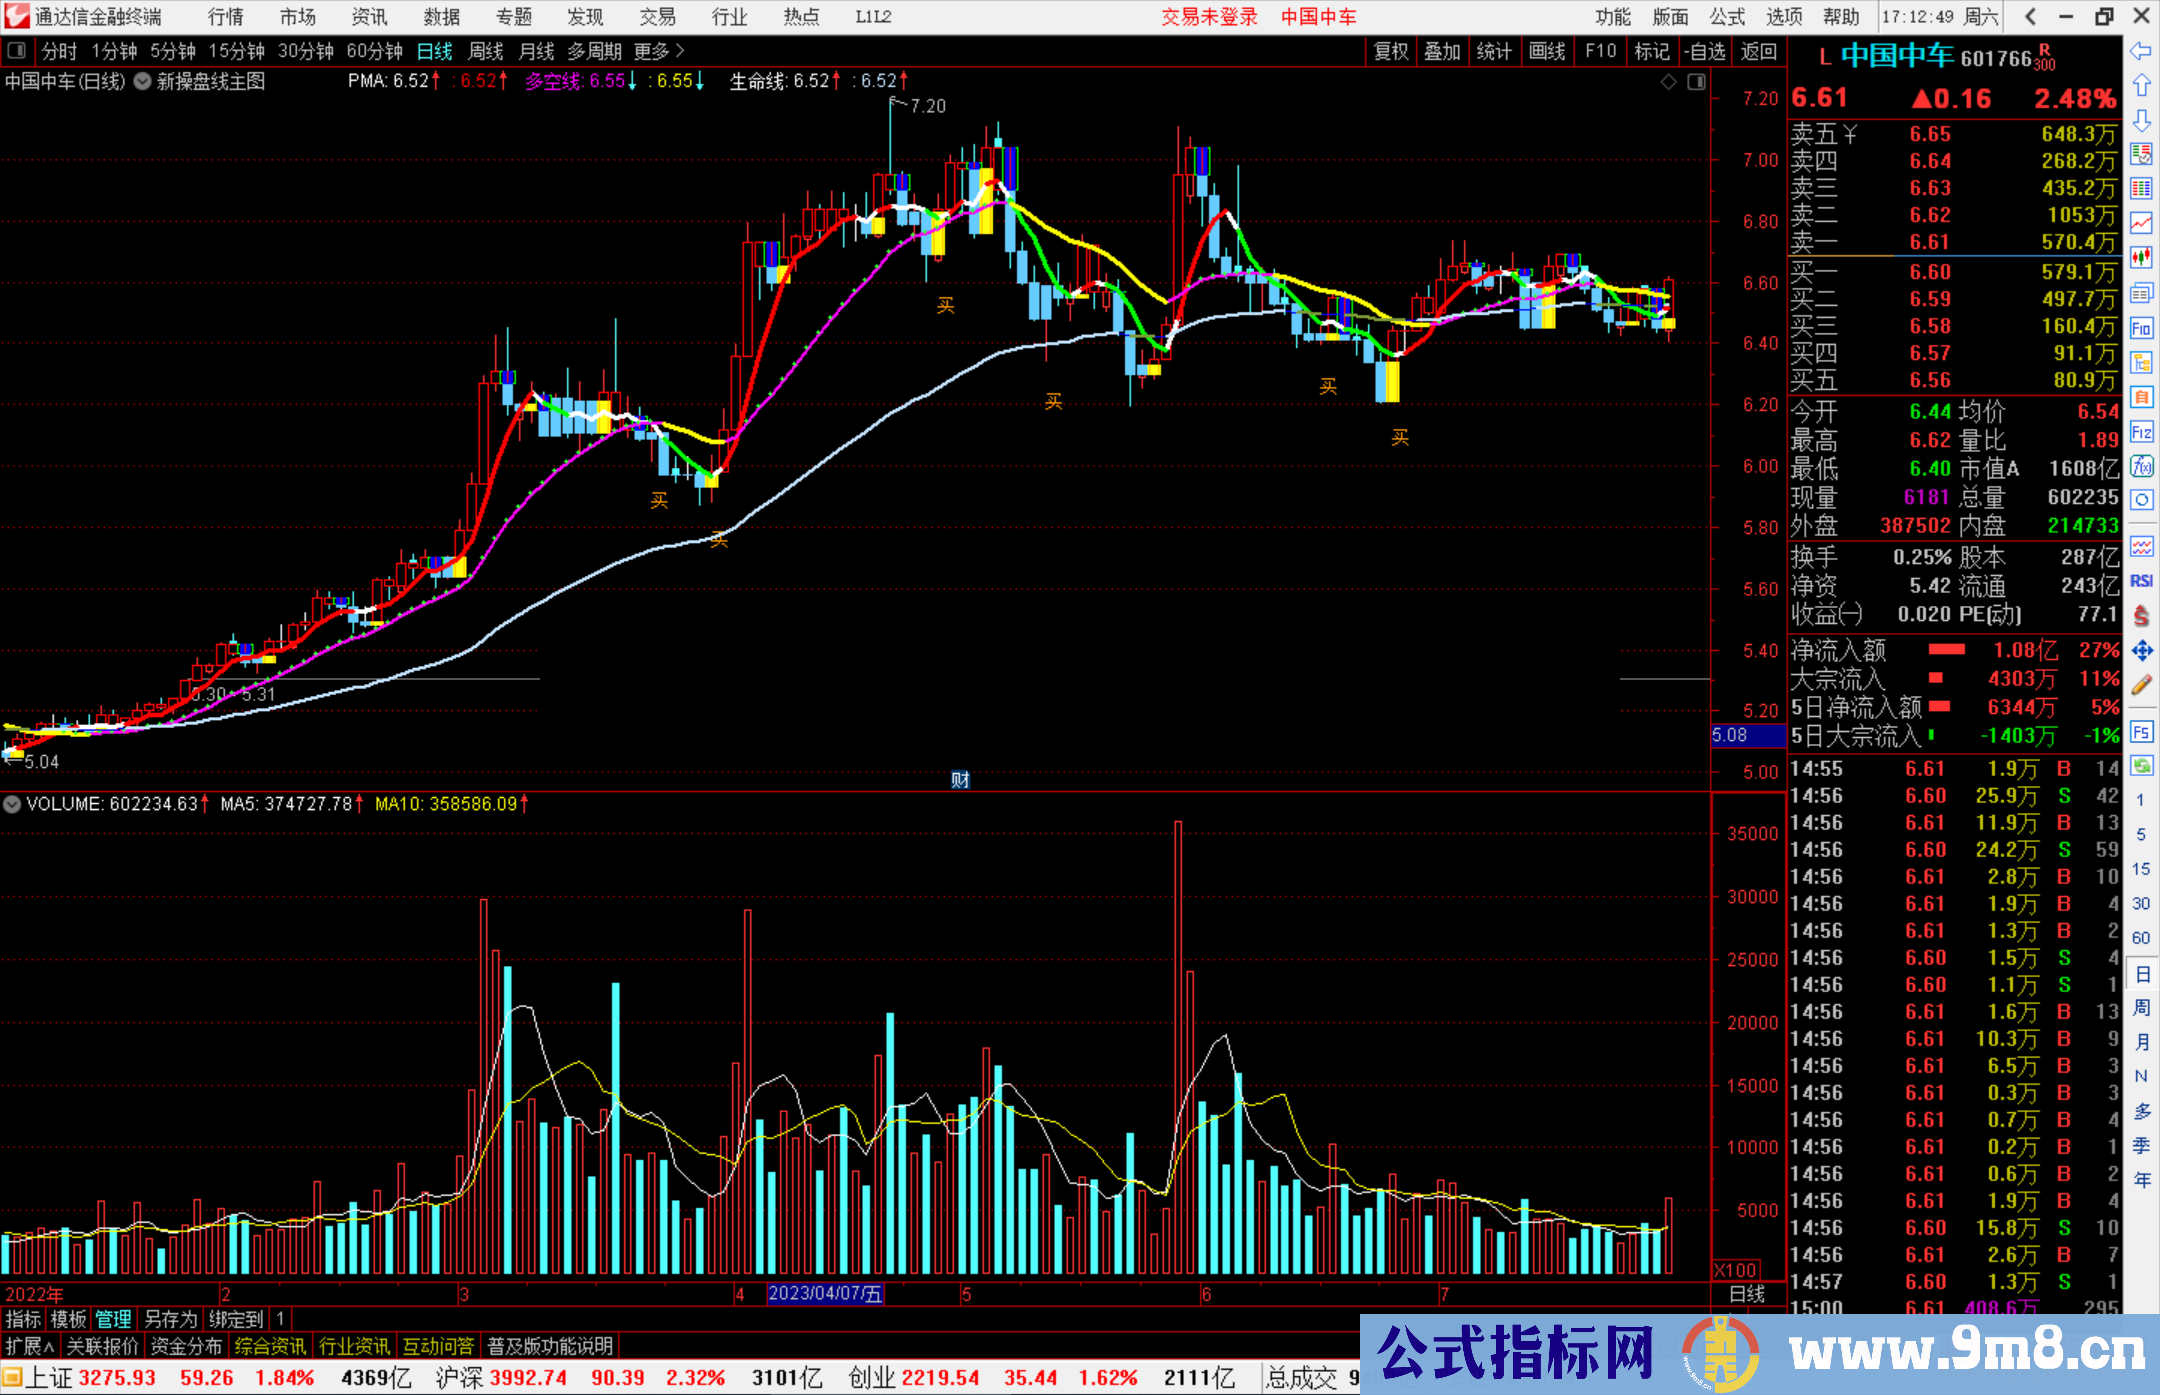Expand the 扩展 panel at bottom
The height and width of the screenshot is (1395, 2160).
29,1346
